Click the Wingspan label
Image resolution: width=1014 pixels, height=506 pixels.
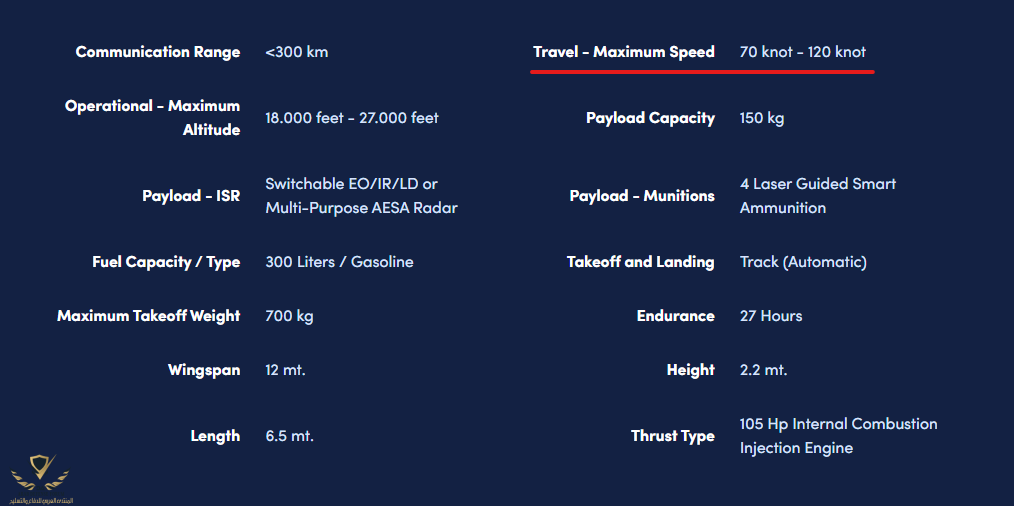204,370
